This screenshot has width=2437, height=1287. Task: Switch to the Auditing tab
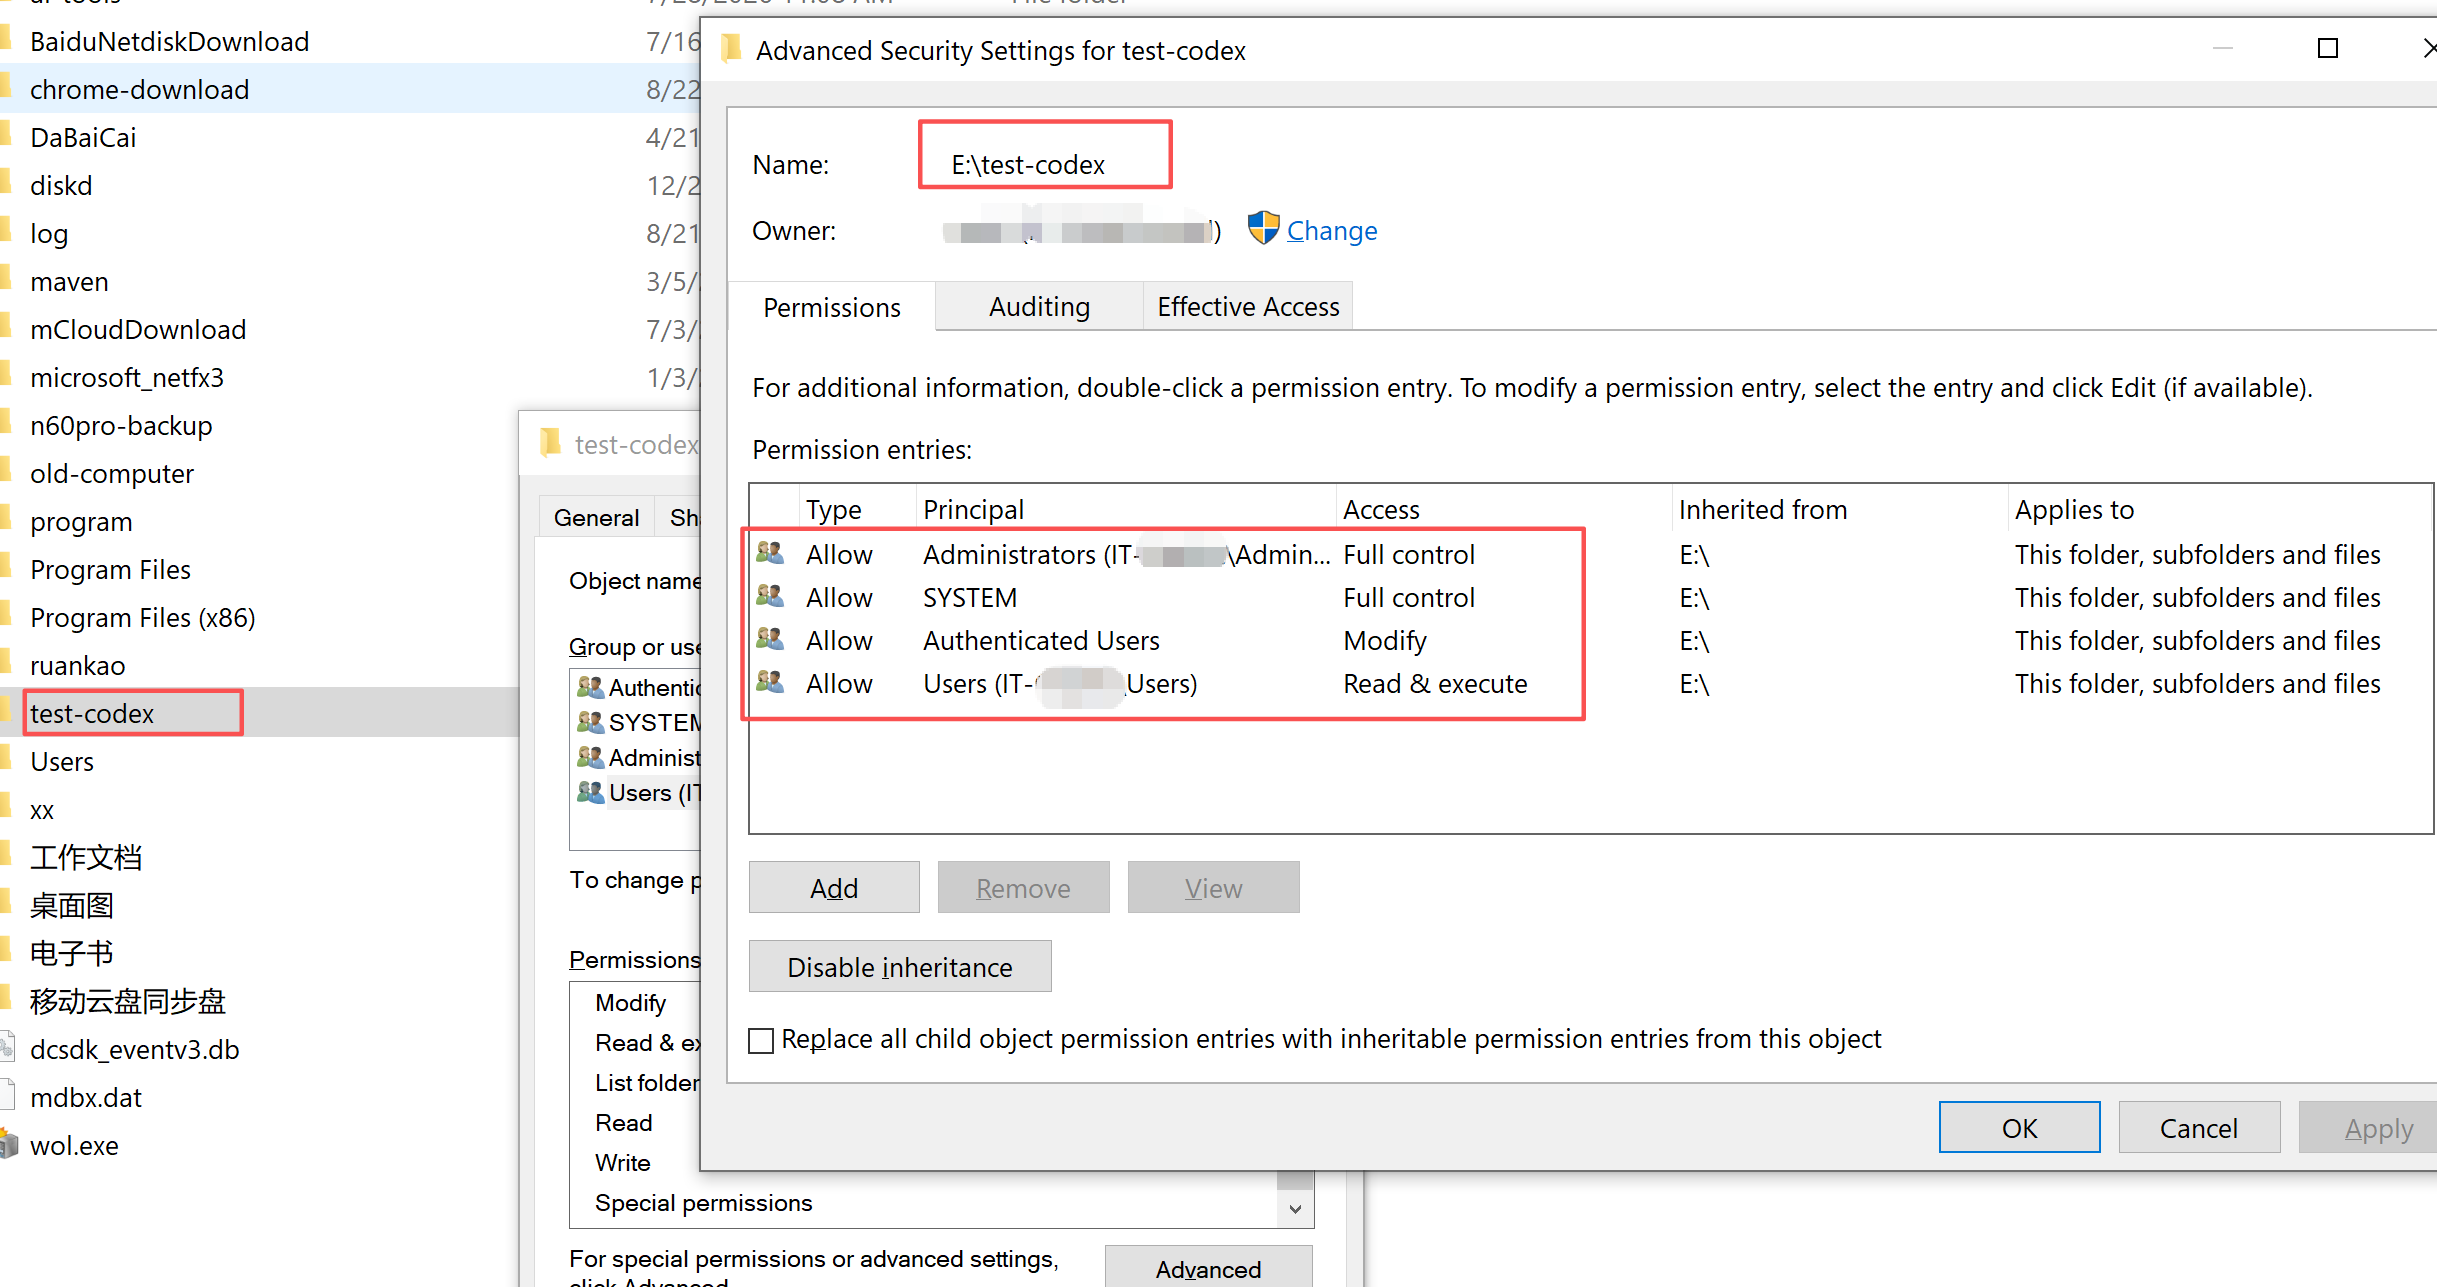(x=1039, y=307)
